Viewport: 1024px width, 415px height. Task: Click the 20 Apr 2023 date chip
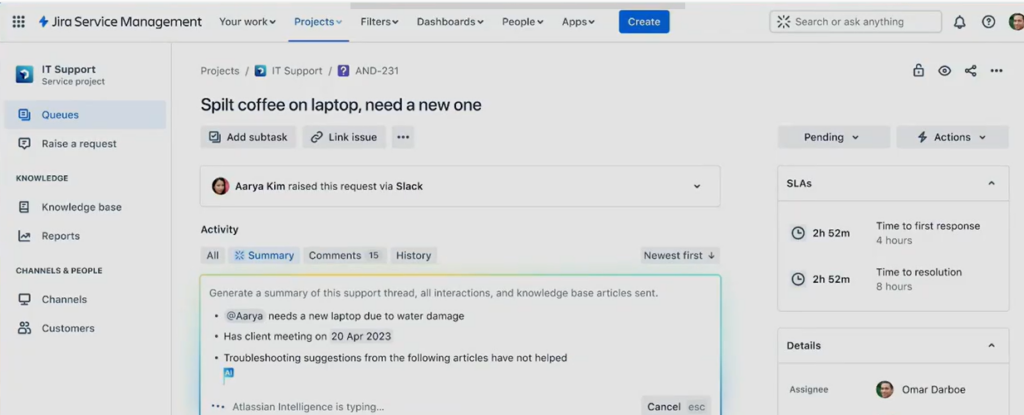pos(361,337)
